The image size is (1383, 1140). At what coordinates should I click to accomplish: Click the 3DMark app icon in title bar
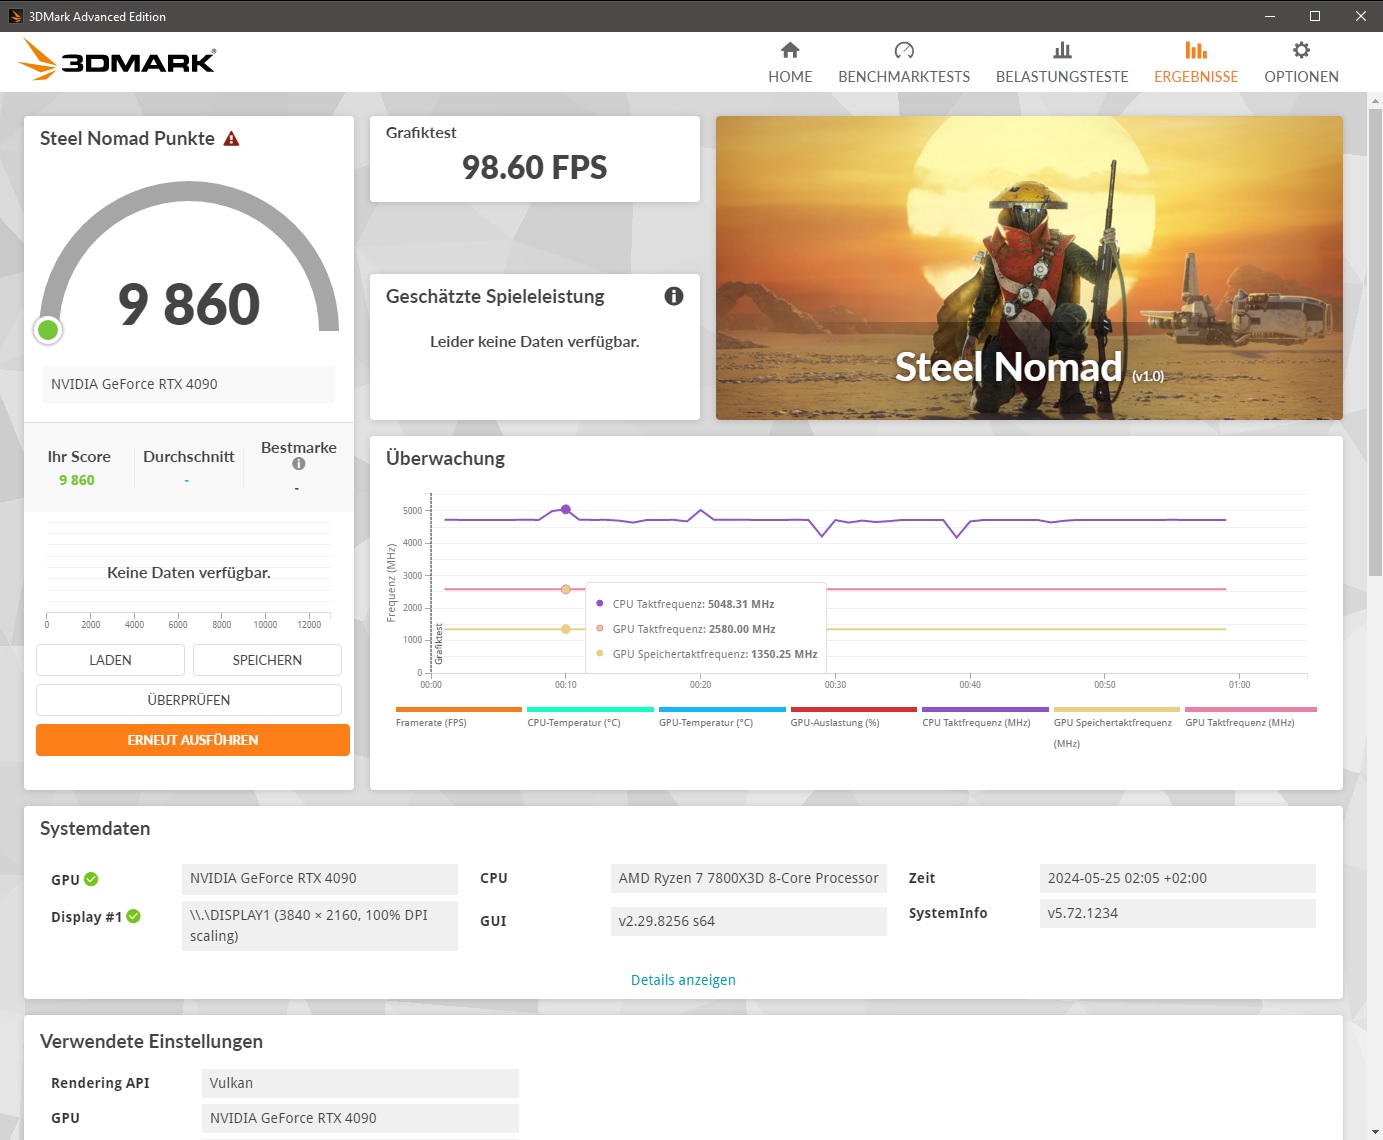point(15,16)
